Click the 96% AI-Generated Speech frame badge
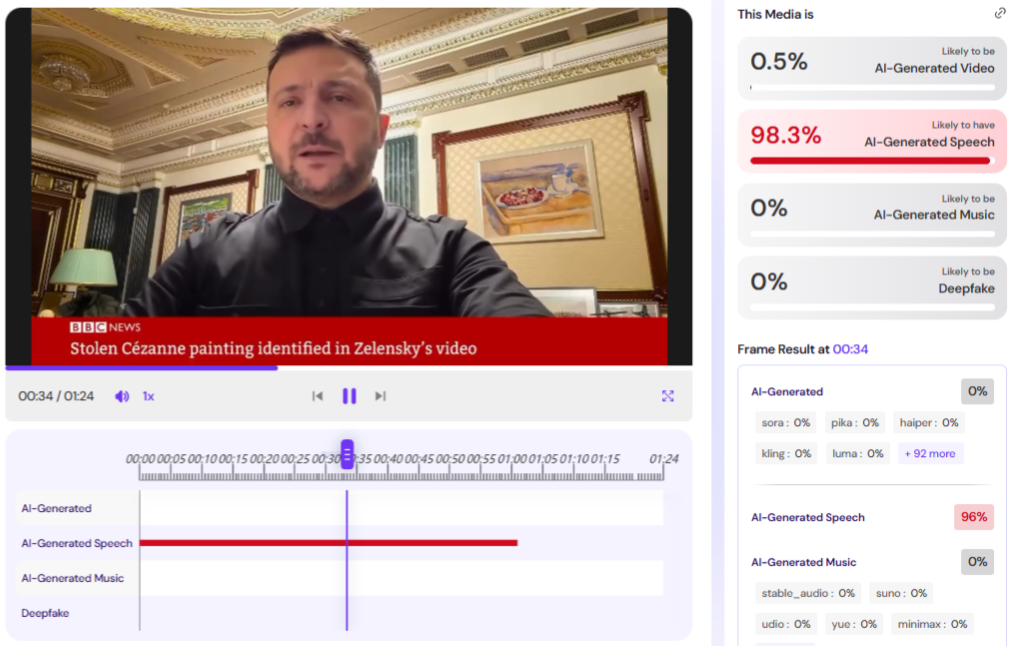Image resolution: width=1014 pixels, height=646 pixels. (x=974, y=517)
